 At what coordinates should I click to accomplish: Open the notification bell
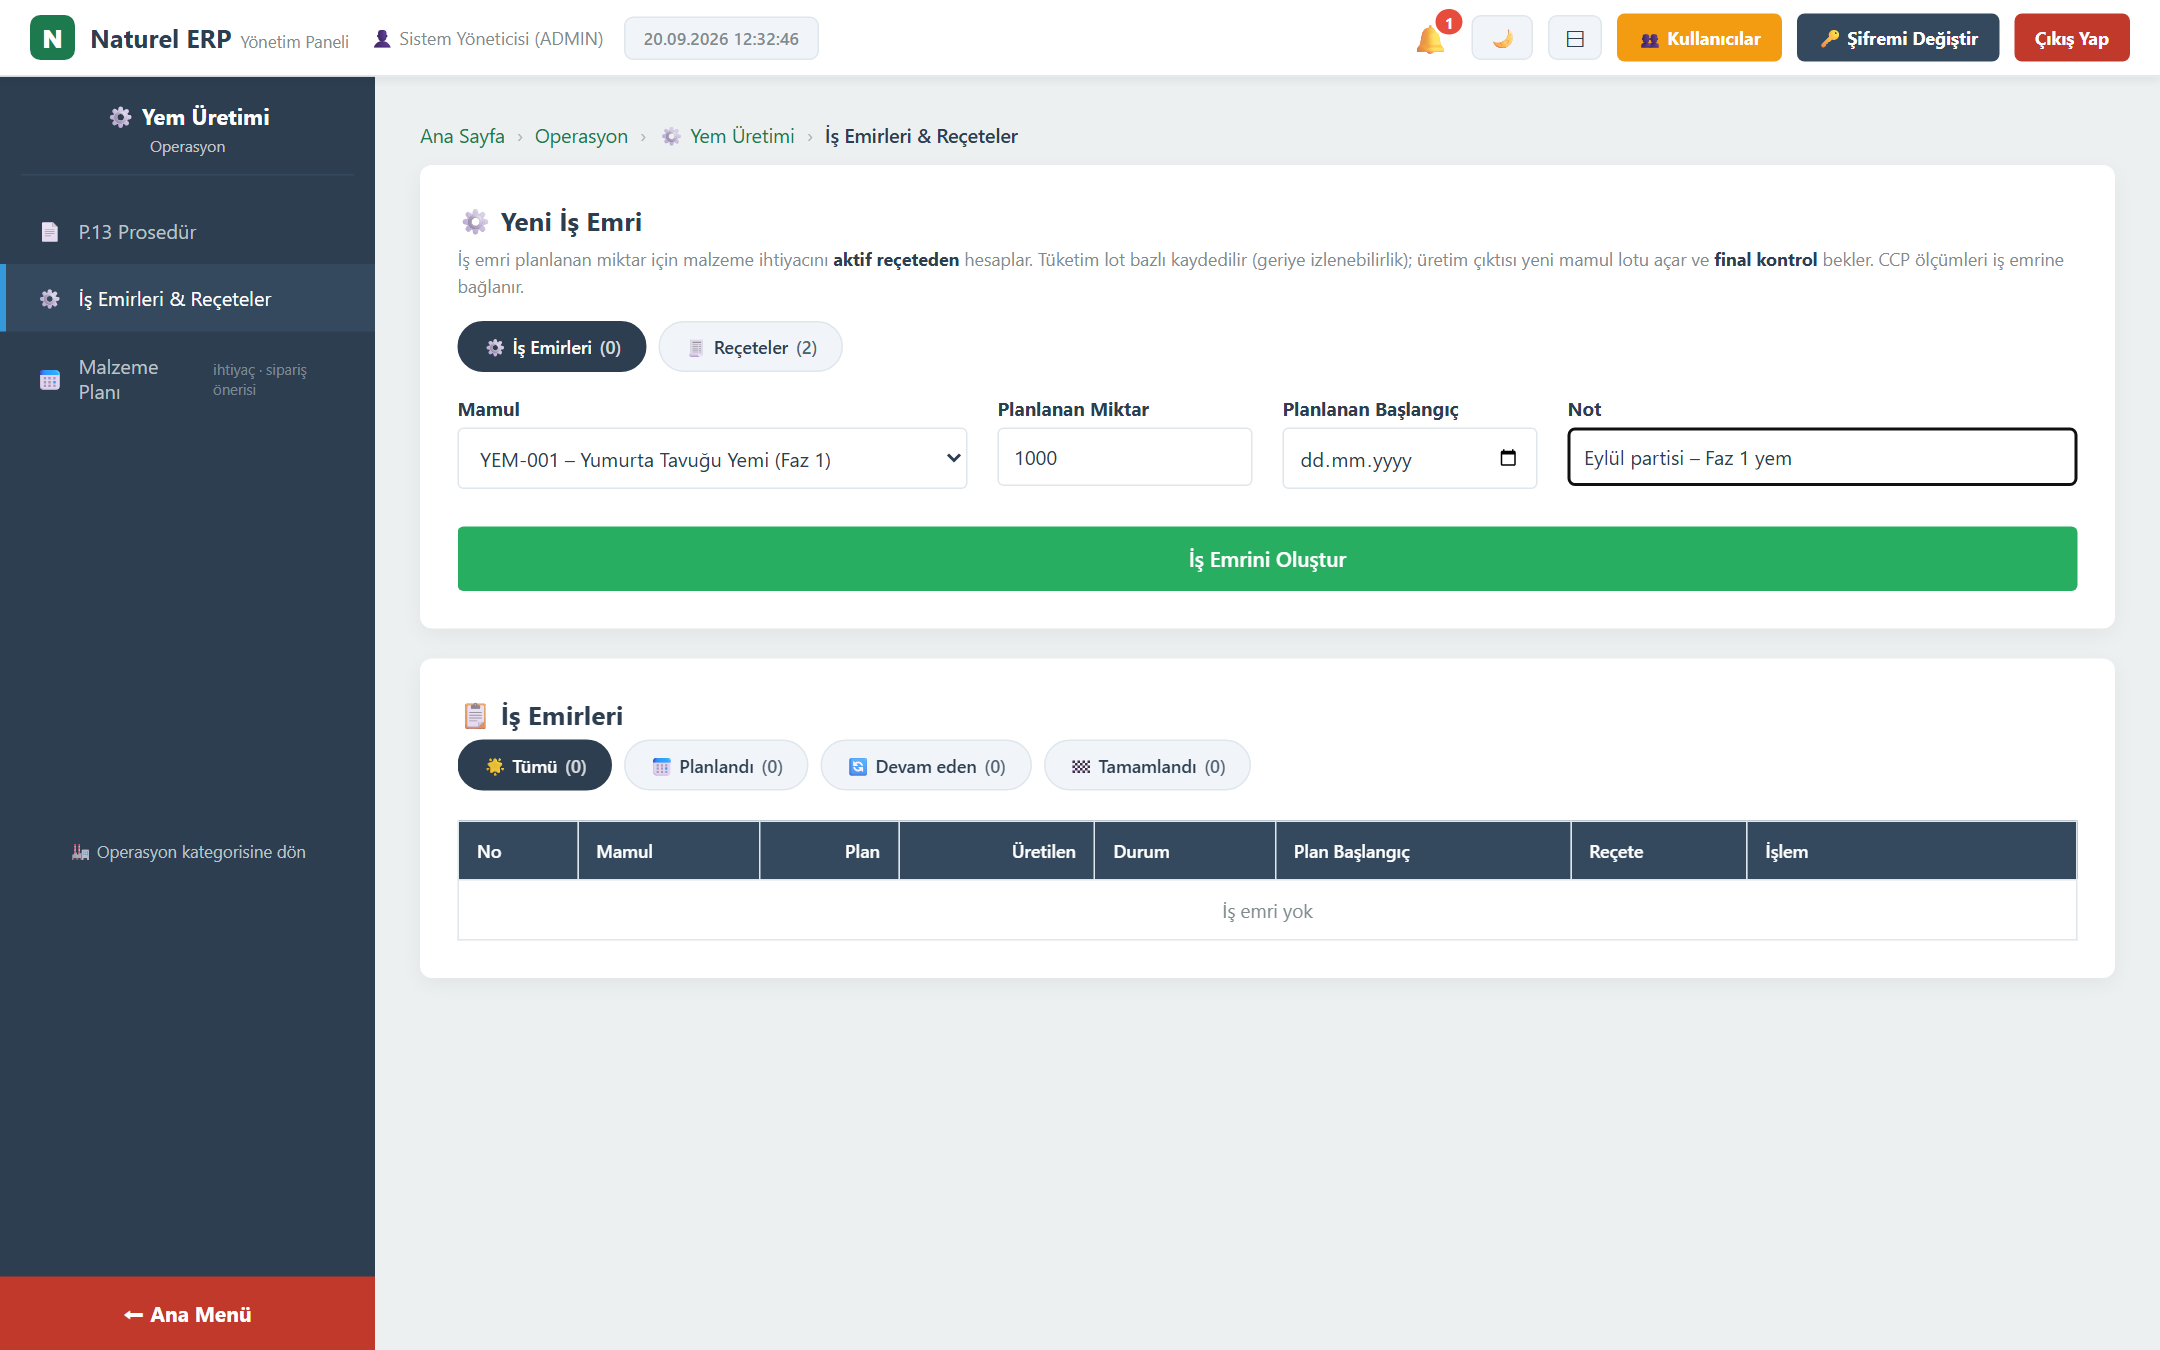coord(1430,39)
